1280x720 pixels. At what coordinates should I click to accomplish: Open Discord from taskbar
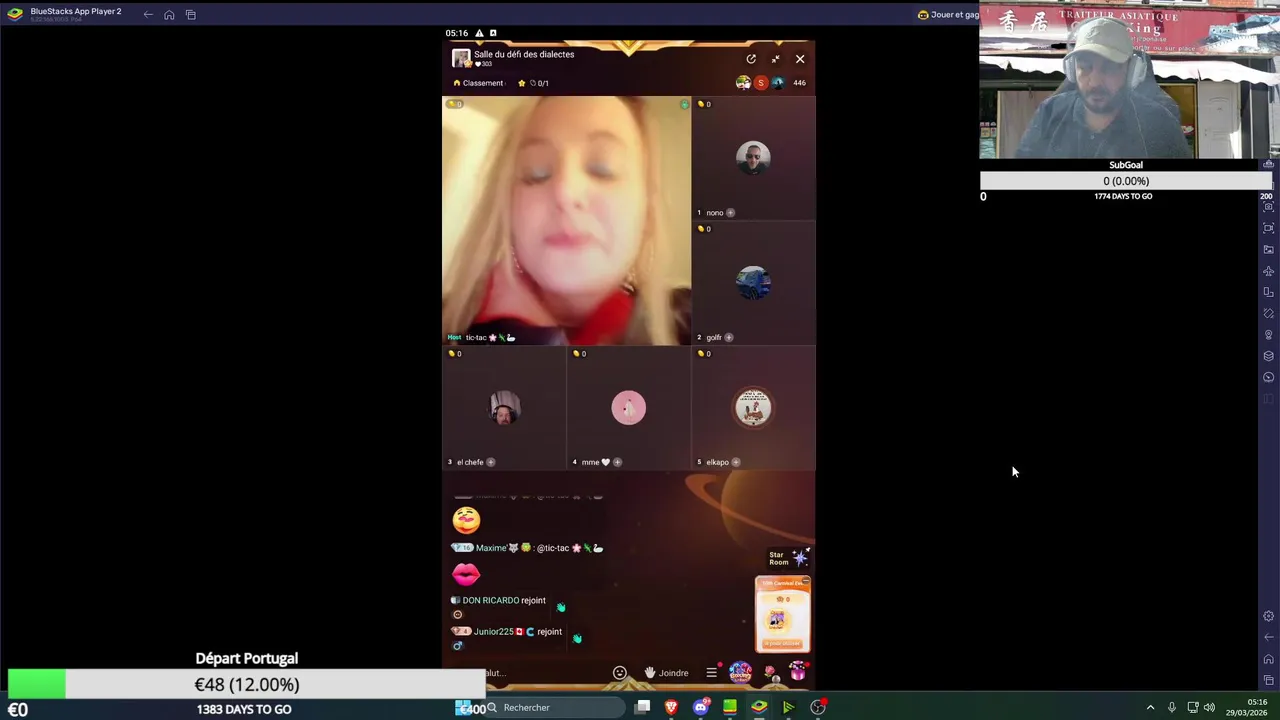701,708
